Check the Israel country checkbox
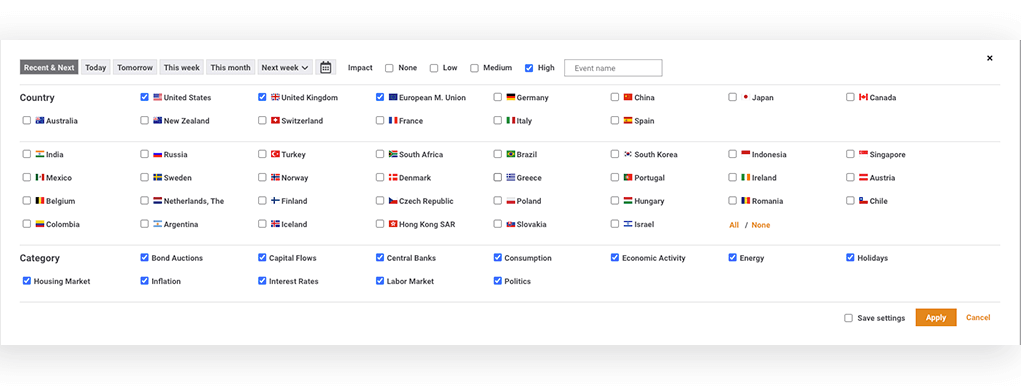The width and height of the screenshot is (1021, 386). [615, 224]
